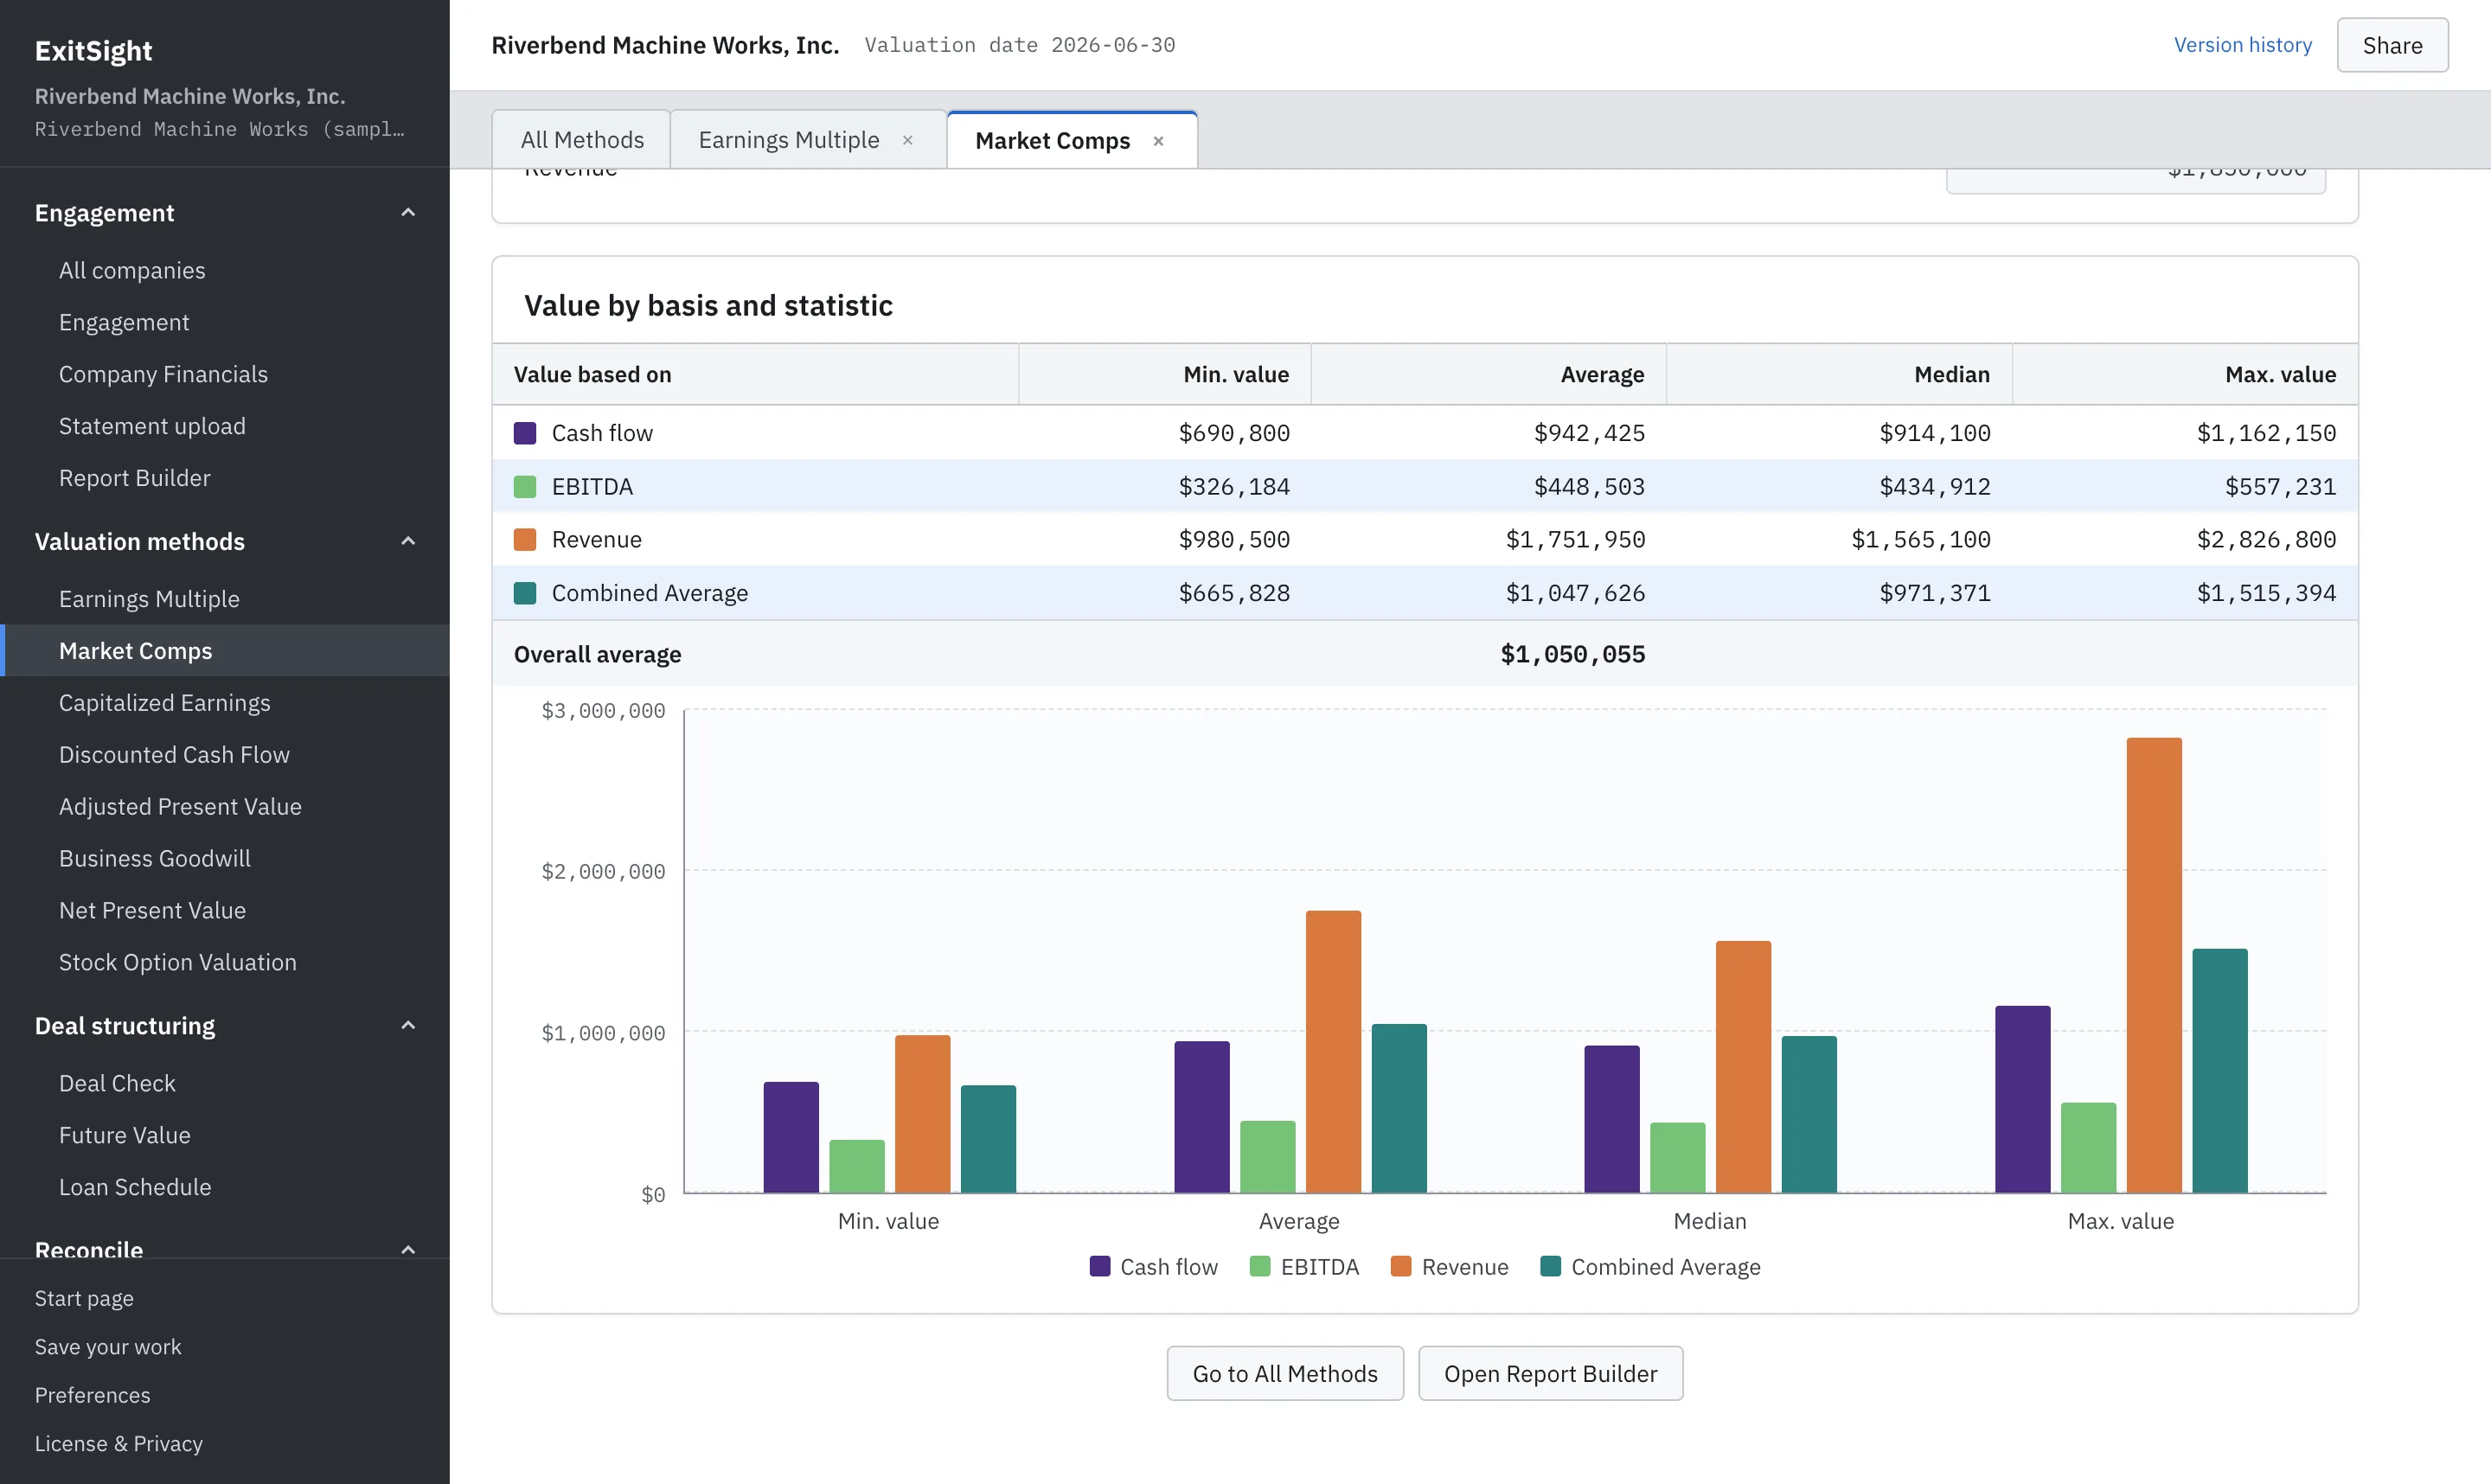Close the Market Comps tab
The width and height of the screenshot is (2491, 1484).
coord(1158,141)
